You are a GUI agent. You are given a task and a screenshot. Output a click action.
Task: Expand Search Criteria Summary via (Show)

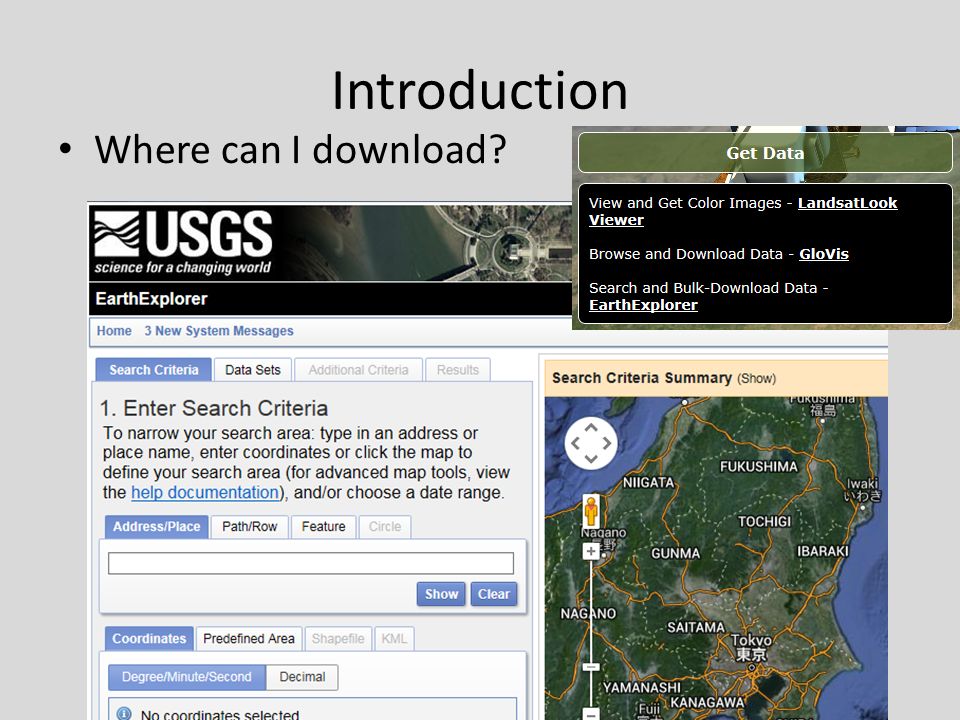tap(757, 378)
